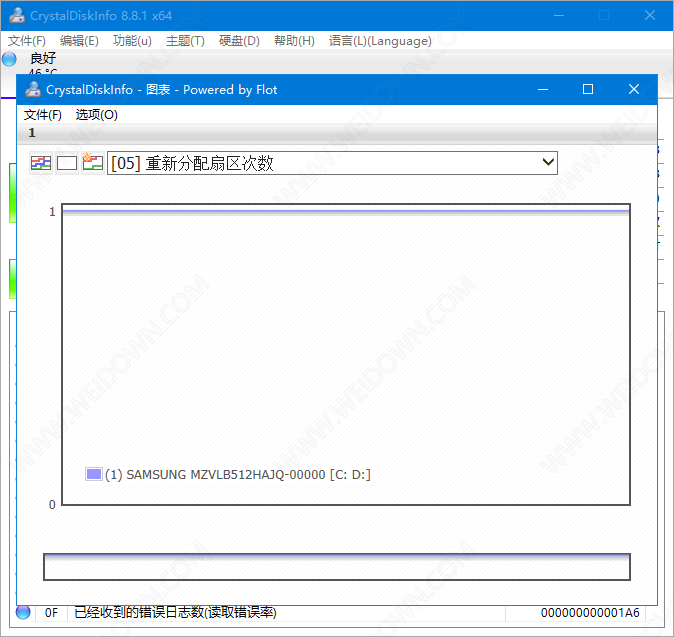Maximize the chart window
The height and width of the screenshot is (637, 674).
click(588, 89)
